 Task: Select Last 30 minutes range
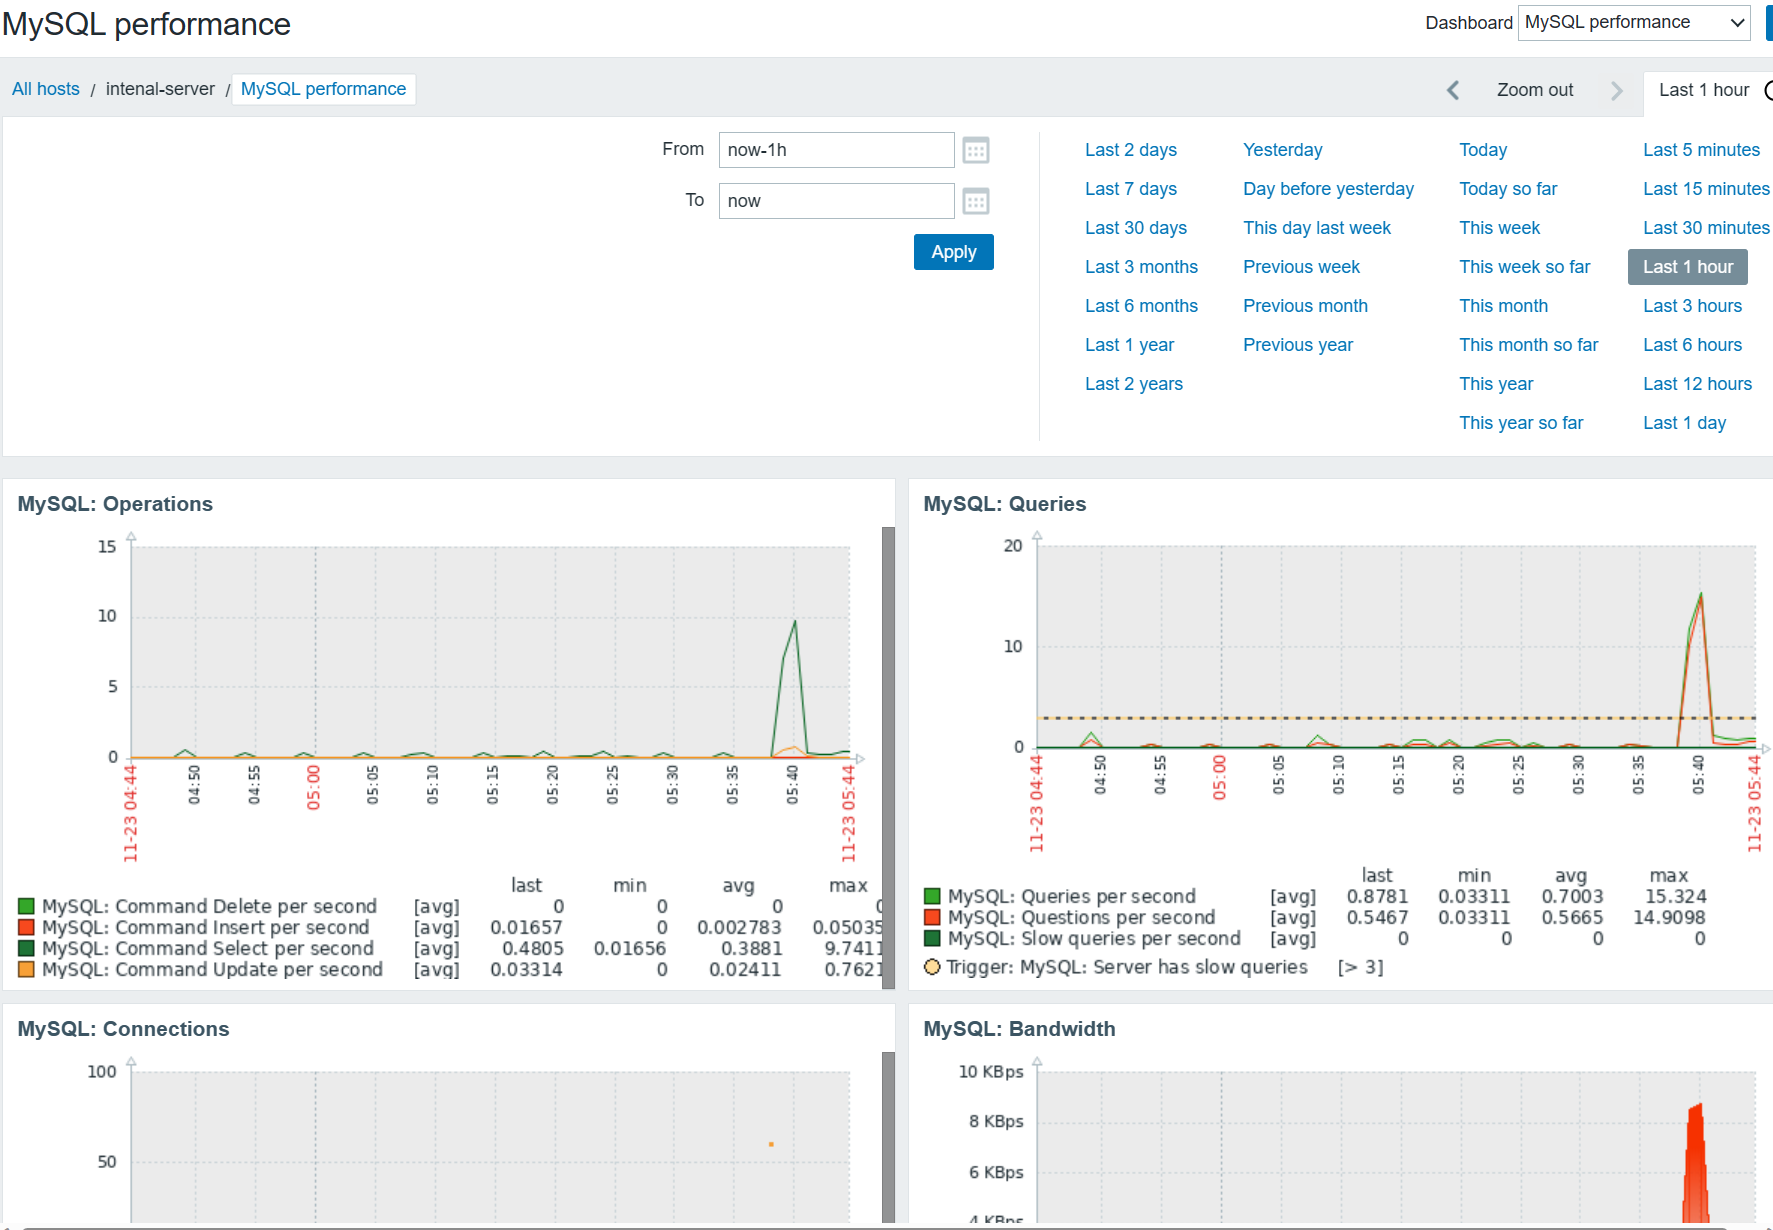click(x=1707, y=228)
